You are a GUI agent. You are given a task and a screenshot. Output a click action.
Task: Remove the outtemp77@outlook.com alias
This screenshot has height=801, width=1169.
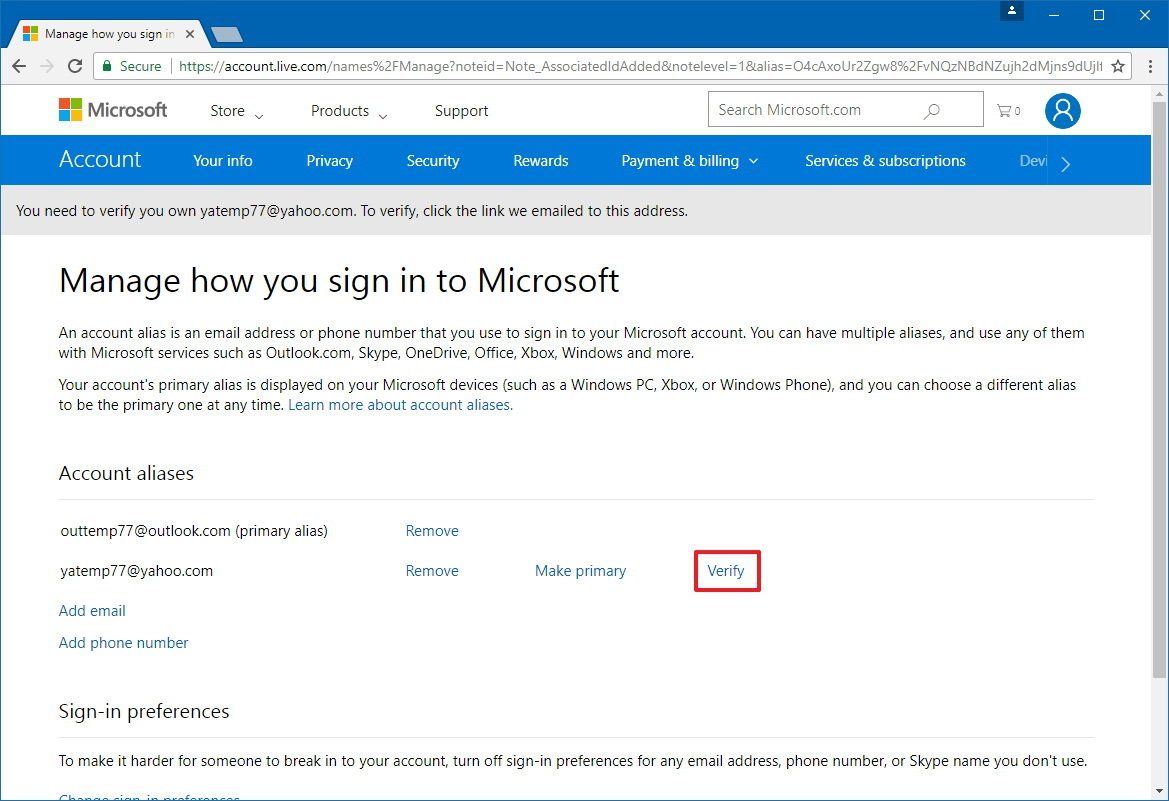pyautogui.click(x=432, y=531)
